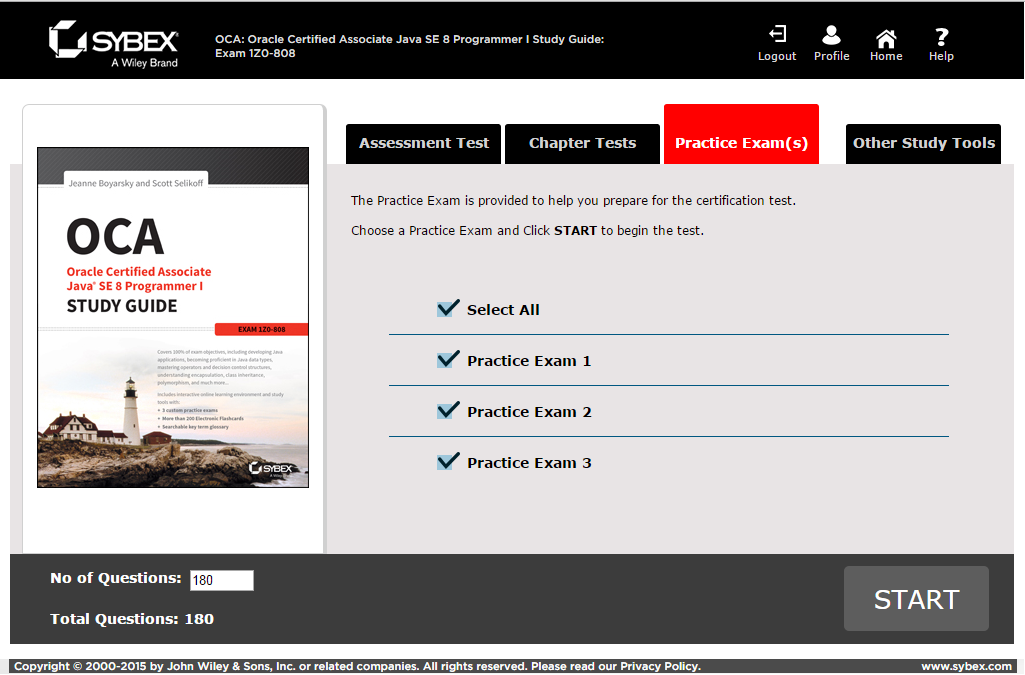1025x675 pixels.
Task: Toggle Practice Exam 3 checkbox
Action: (448, 461)
